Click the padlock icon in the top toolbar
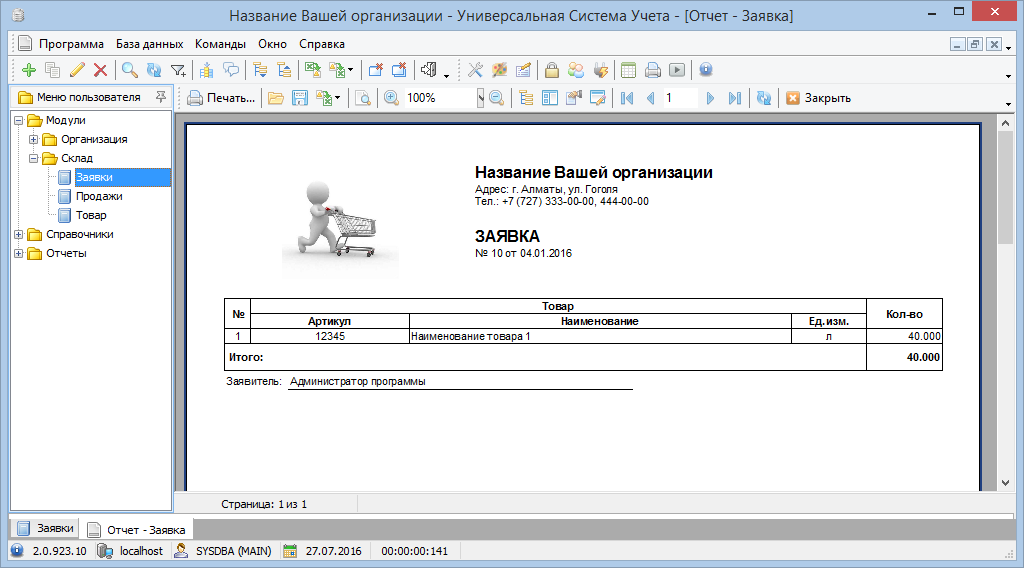This screenshot has width=1024, height=568. 551,70
